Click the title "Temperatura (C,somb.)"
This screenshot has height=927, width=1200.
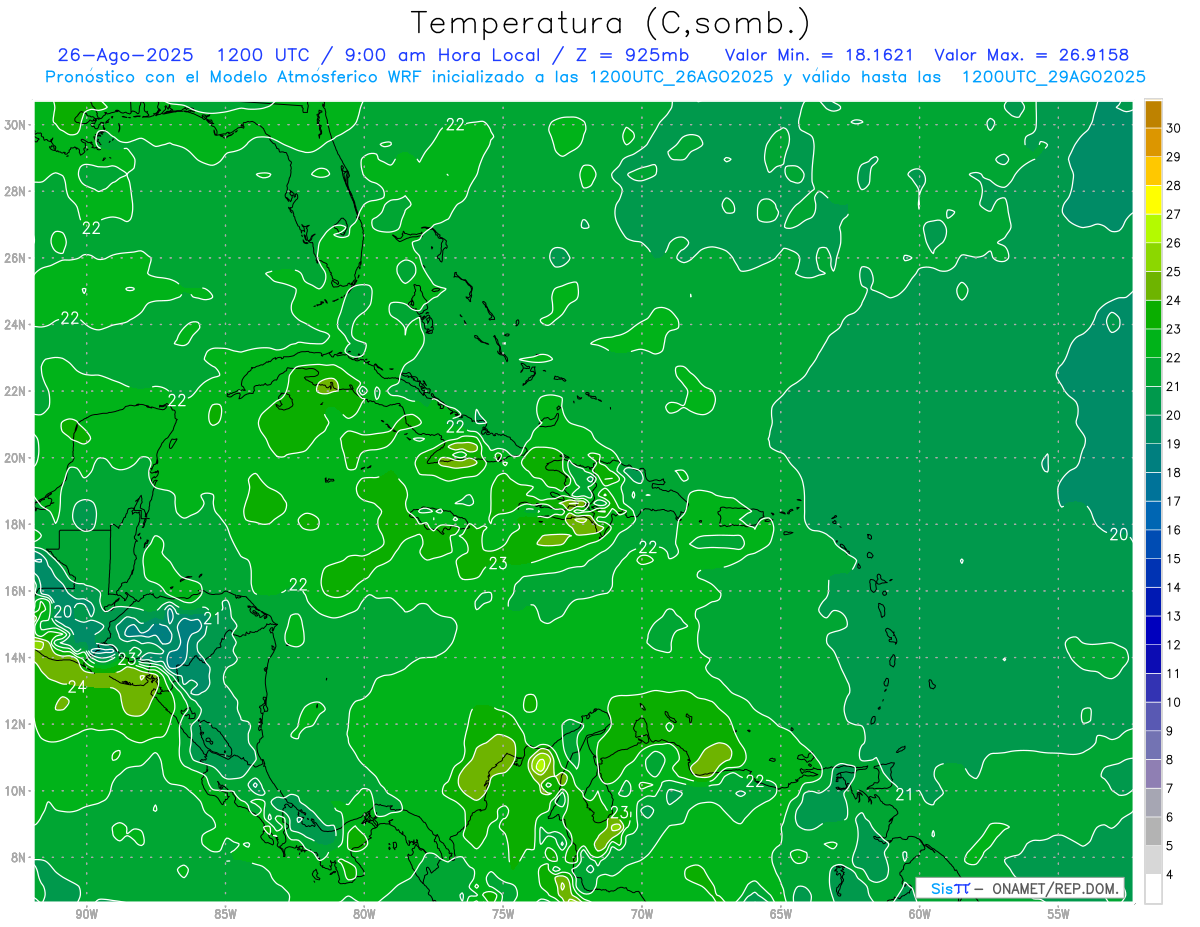coord(610,23)
